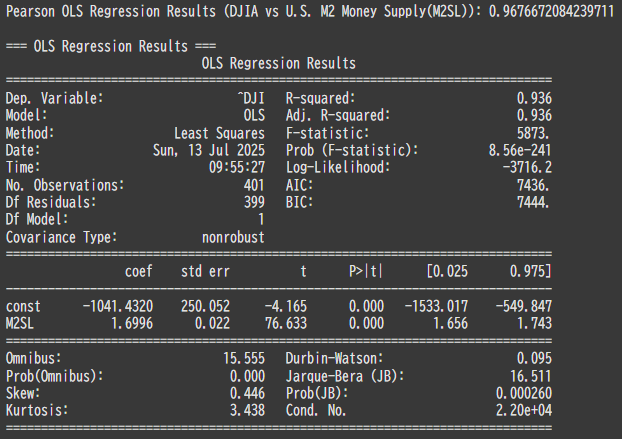Viewport: 622px width, 439px height.
Task: Select the Dep. Variable value ^DJI
Action: coord(251,98)
